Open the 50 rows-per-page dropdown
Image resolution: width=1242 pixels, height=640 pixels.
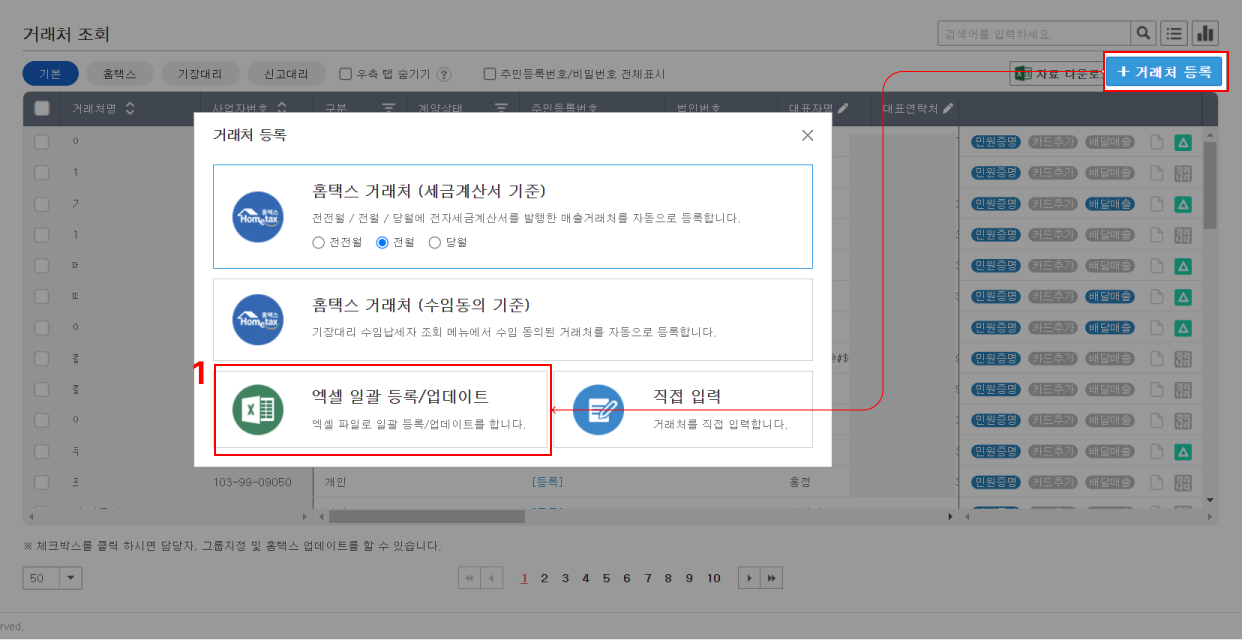[x=71, y=578]
